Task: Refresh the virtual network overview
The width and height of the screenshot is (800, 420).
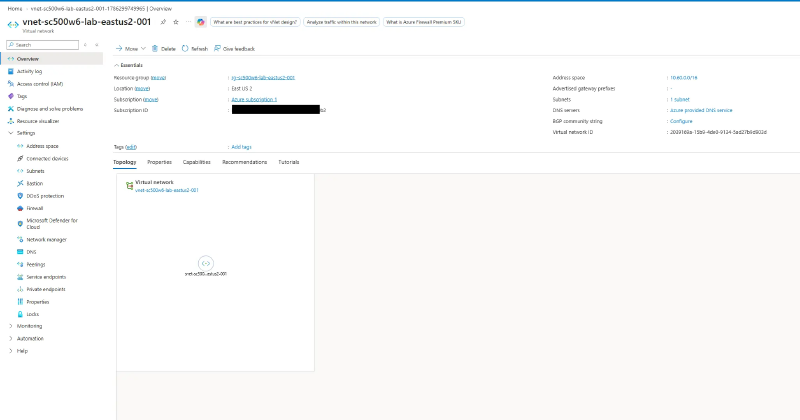Action: click(195, 48)
